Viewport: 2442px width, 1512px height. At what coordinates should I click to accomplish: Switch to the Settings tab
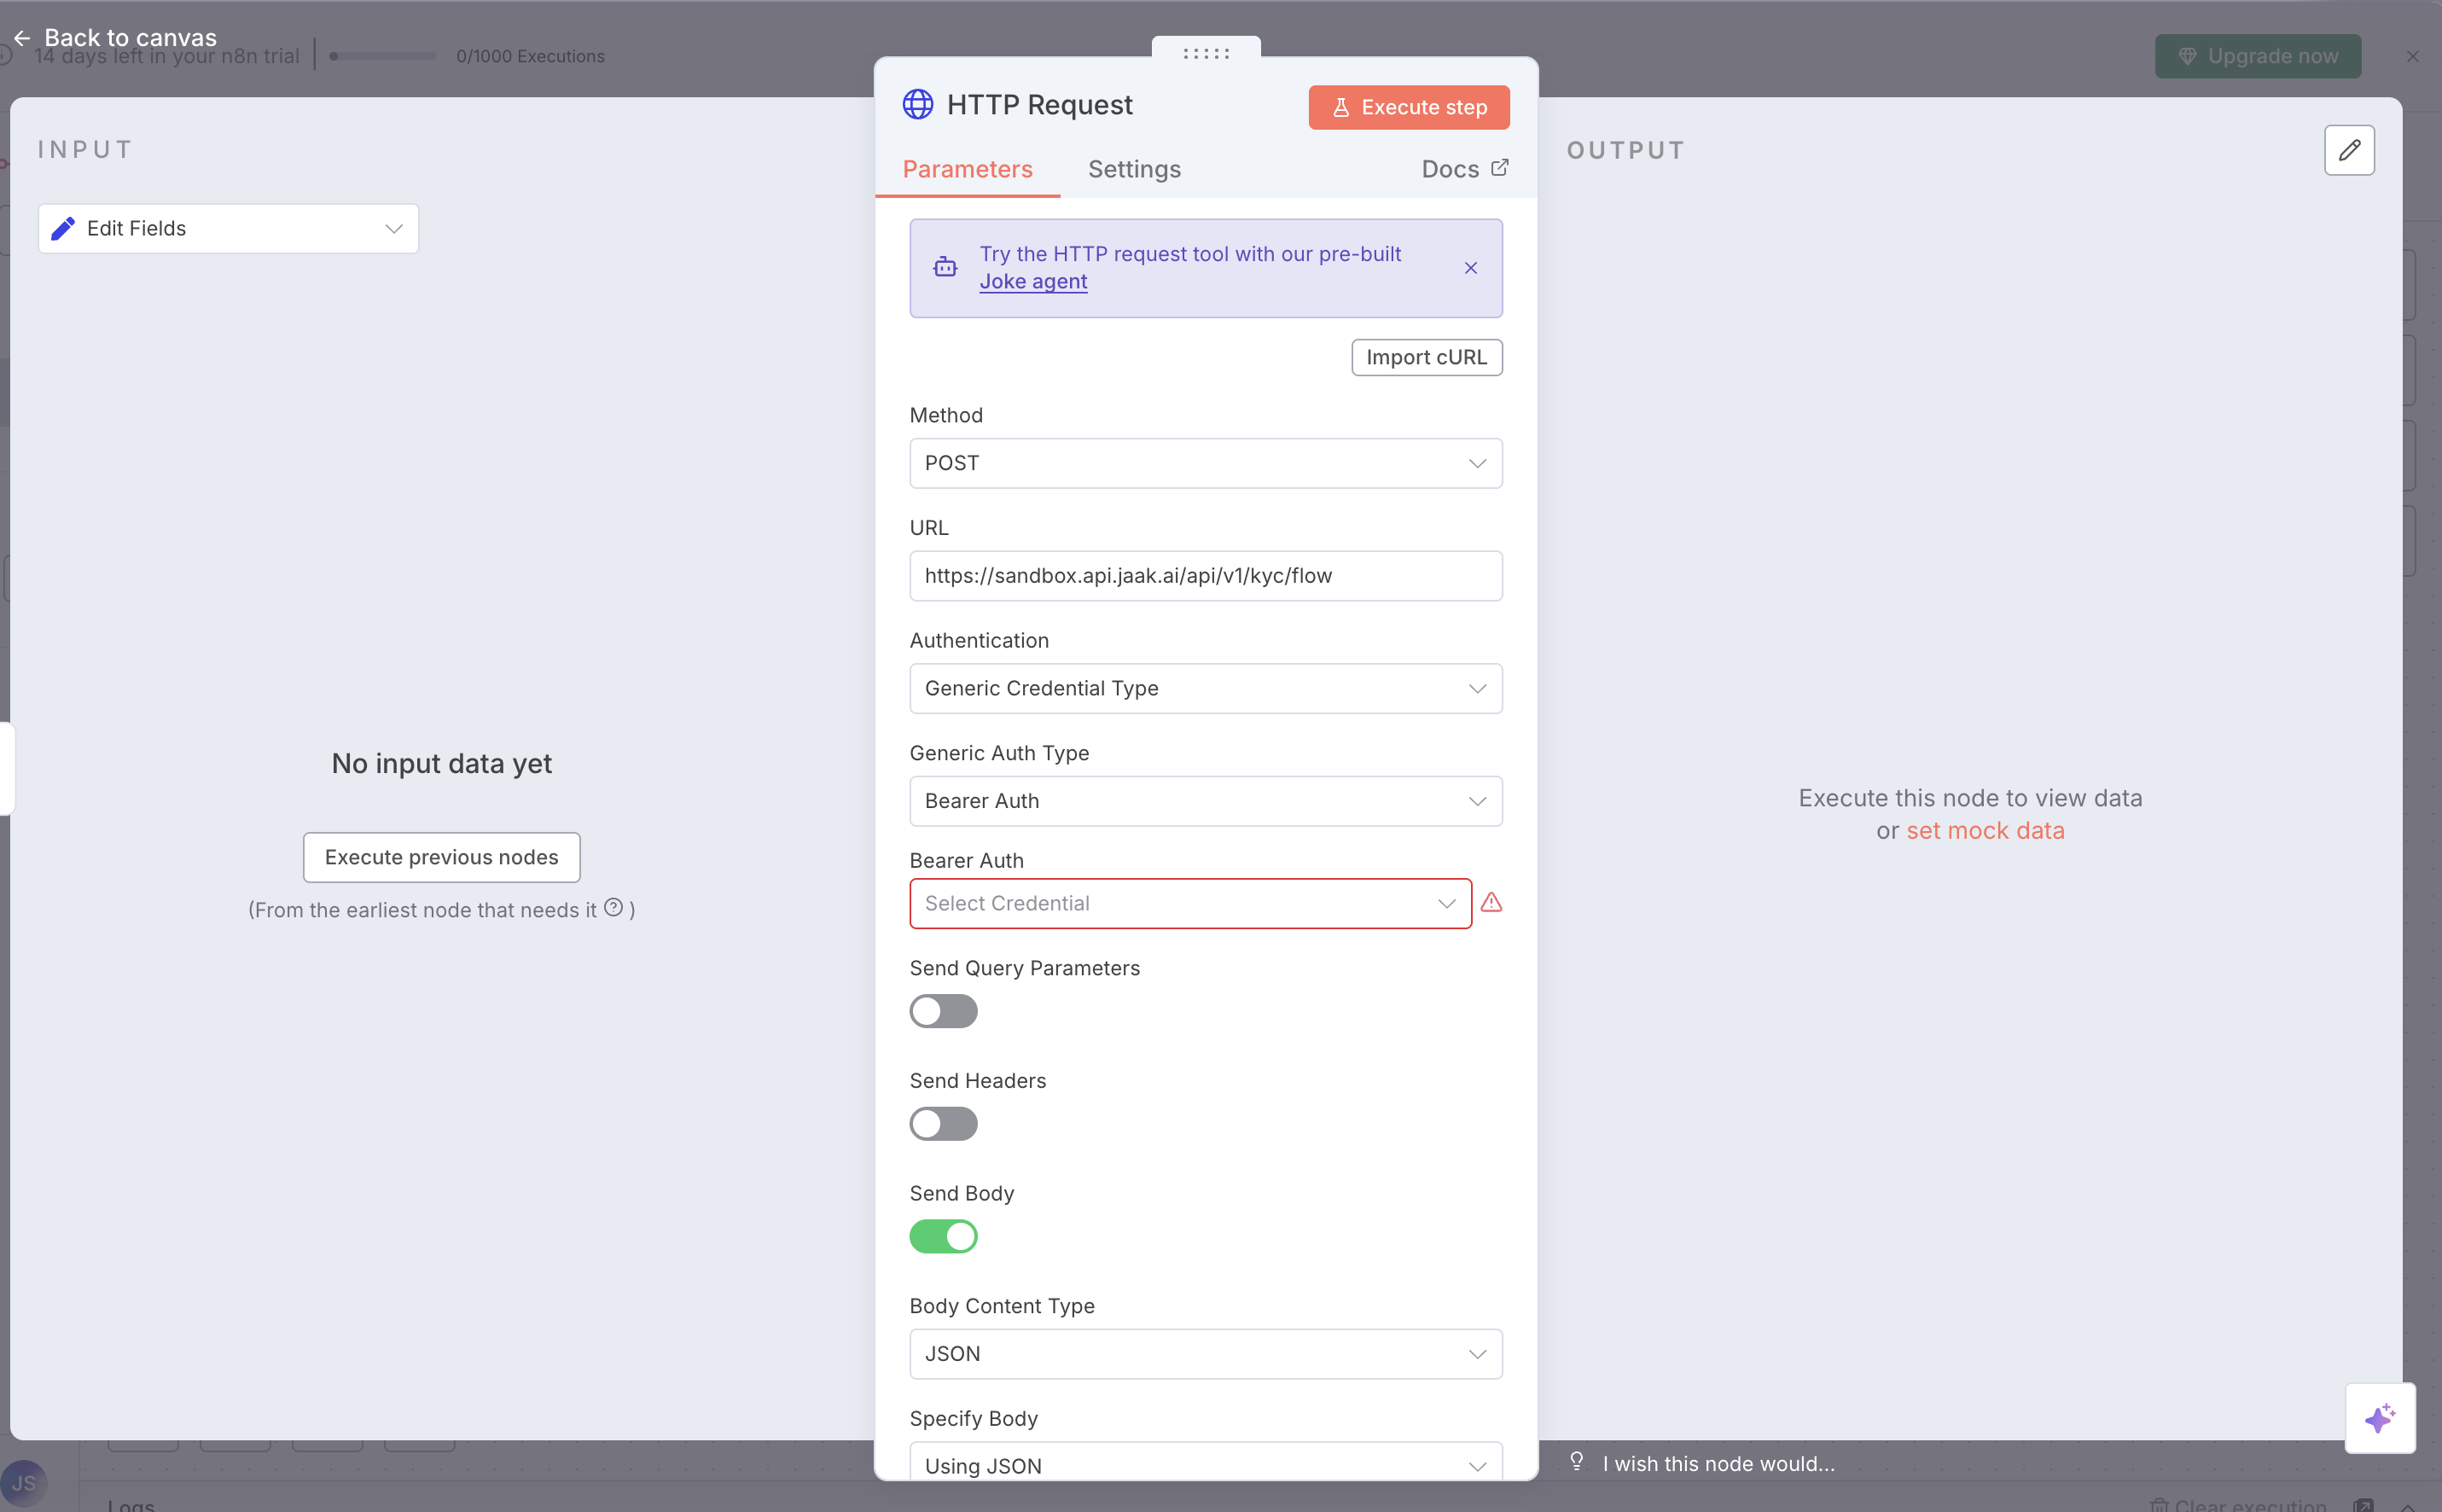[x=1133, y=169]
